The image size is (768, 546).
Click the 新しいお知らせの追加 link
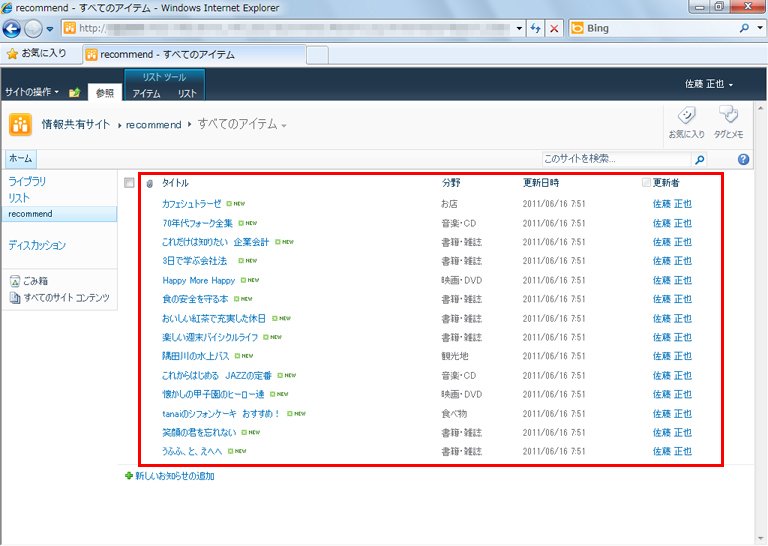click(175, 476)
